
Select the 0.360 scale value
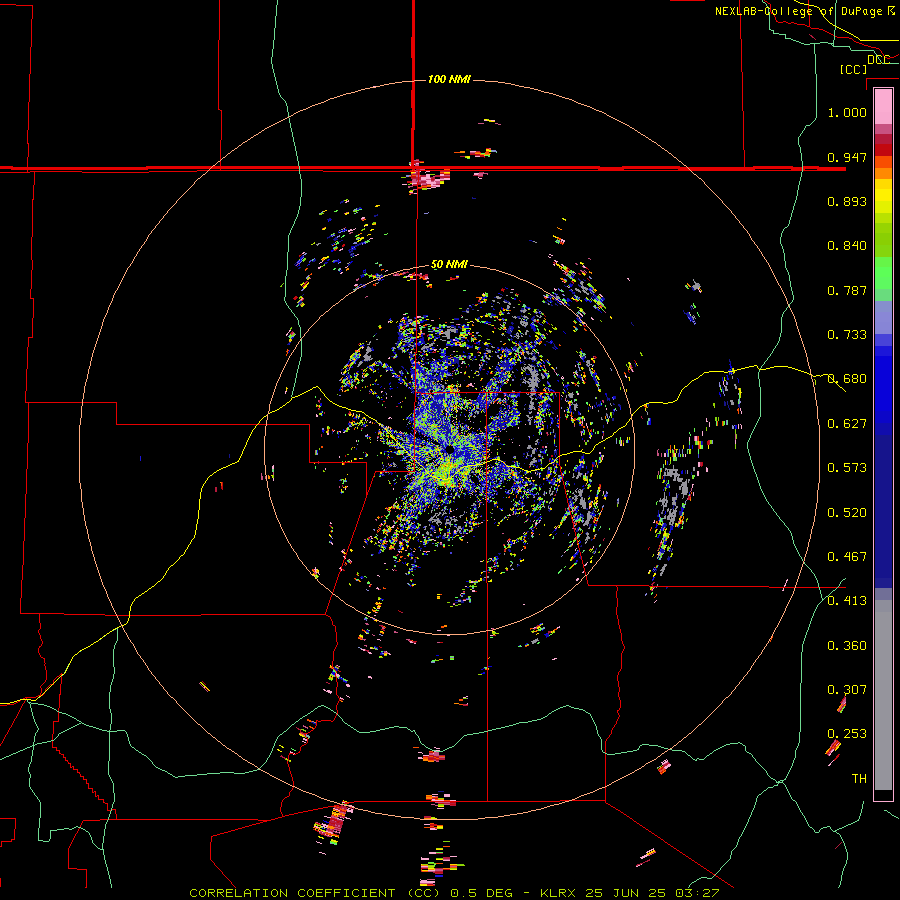click(x=847, y=646)
